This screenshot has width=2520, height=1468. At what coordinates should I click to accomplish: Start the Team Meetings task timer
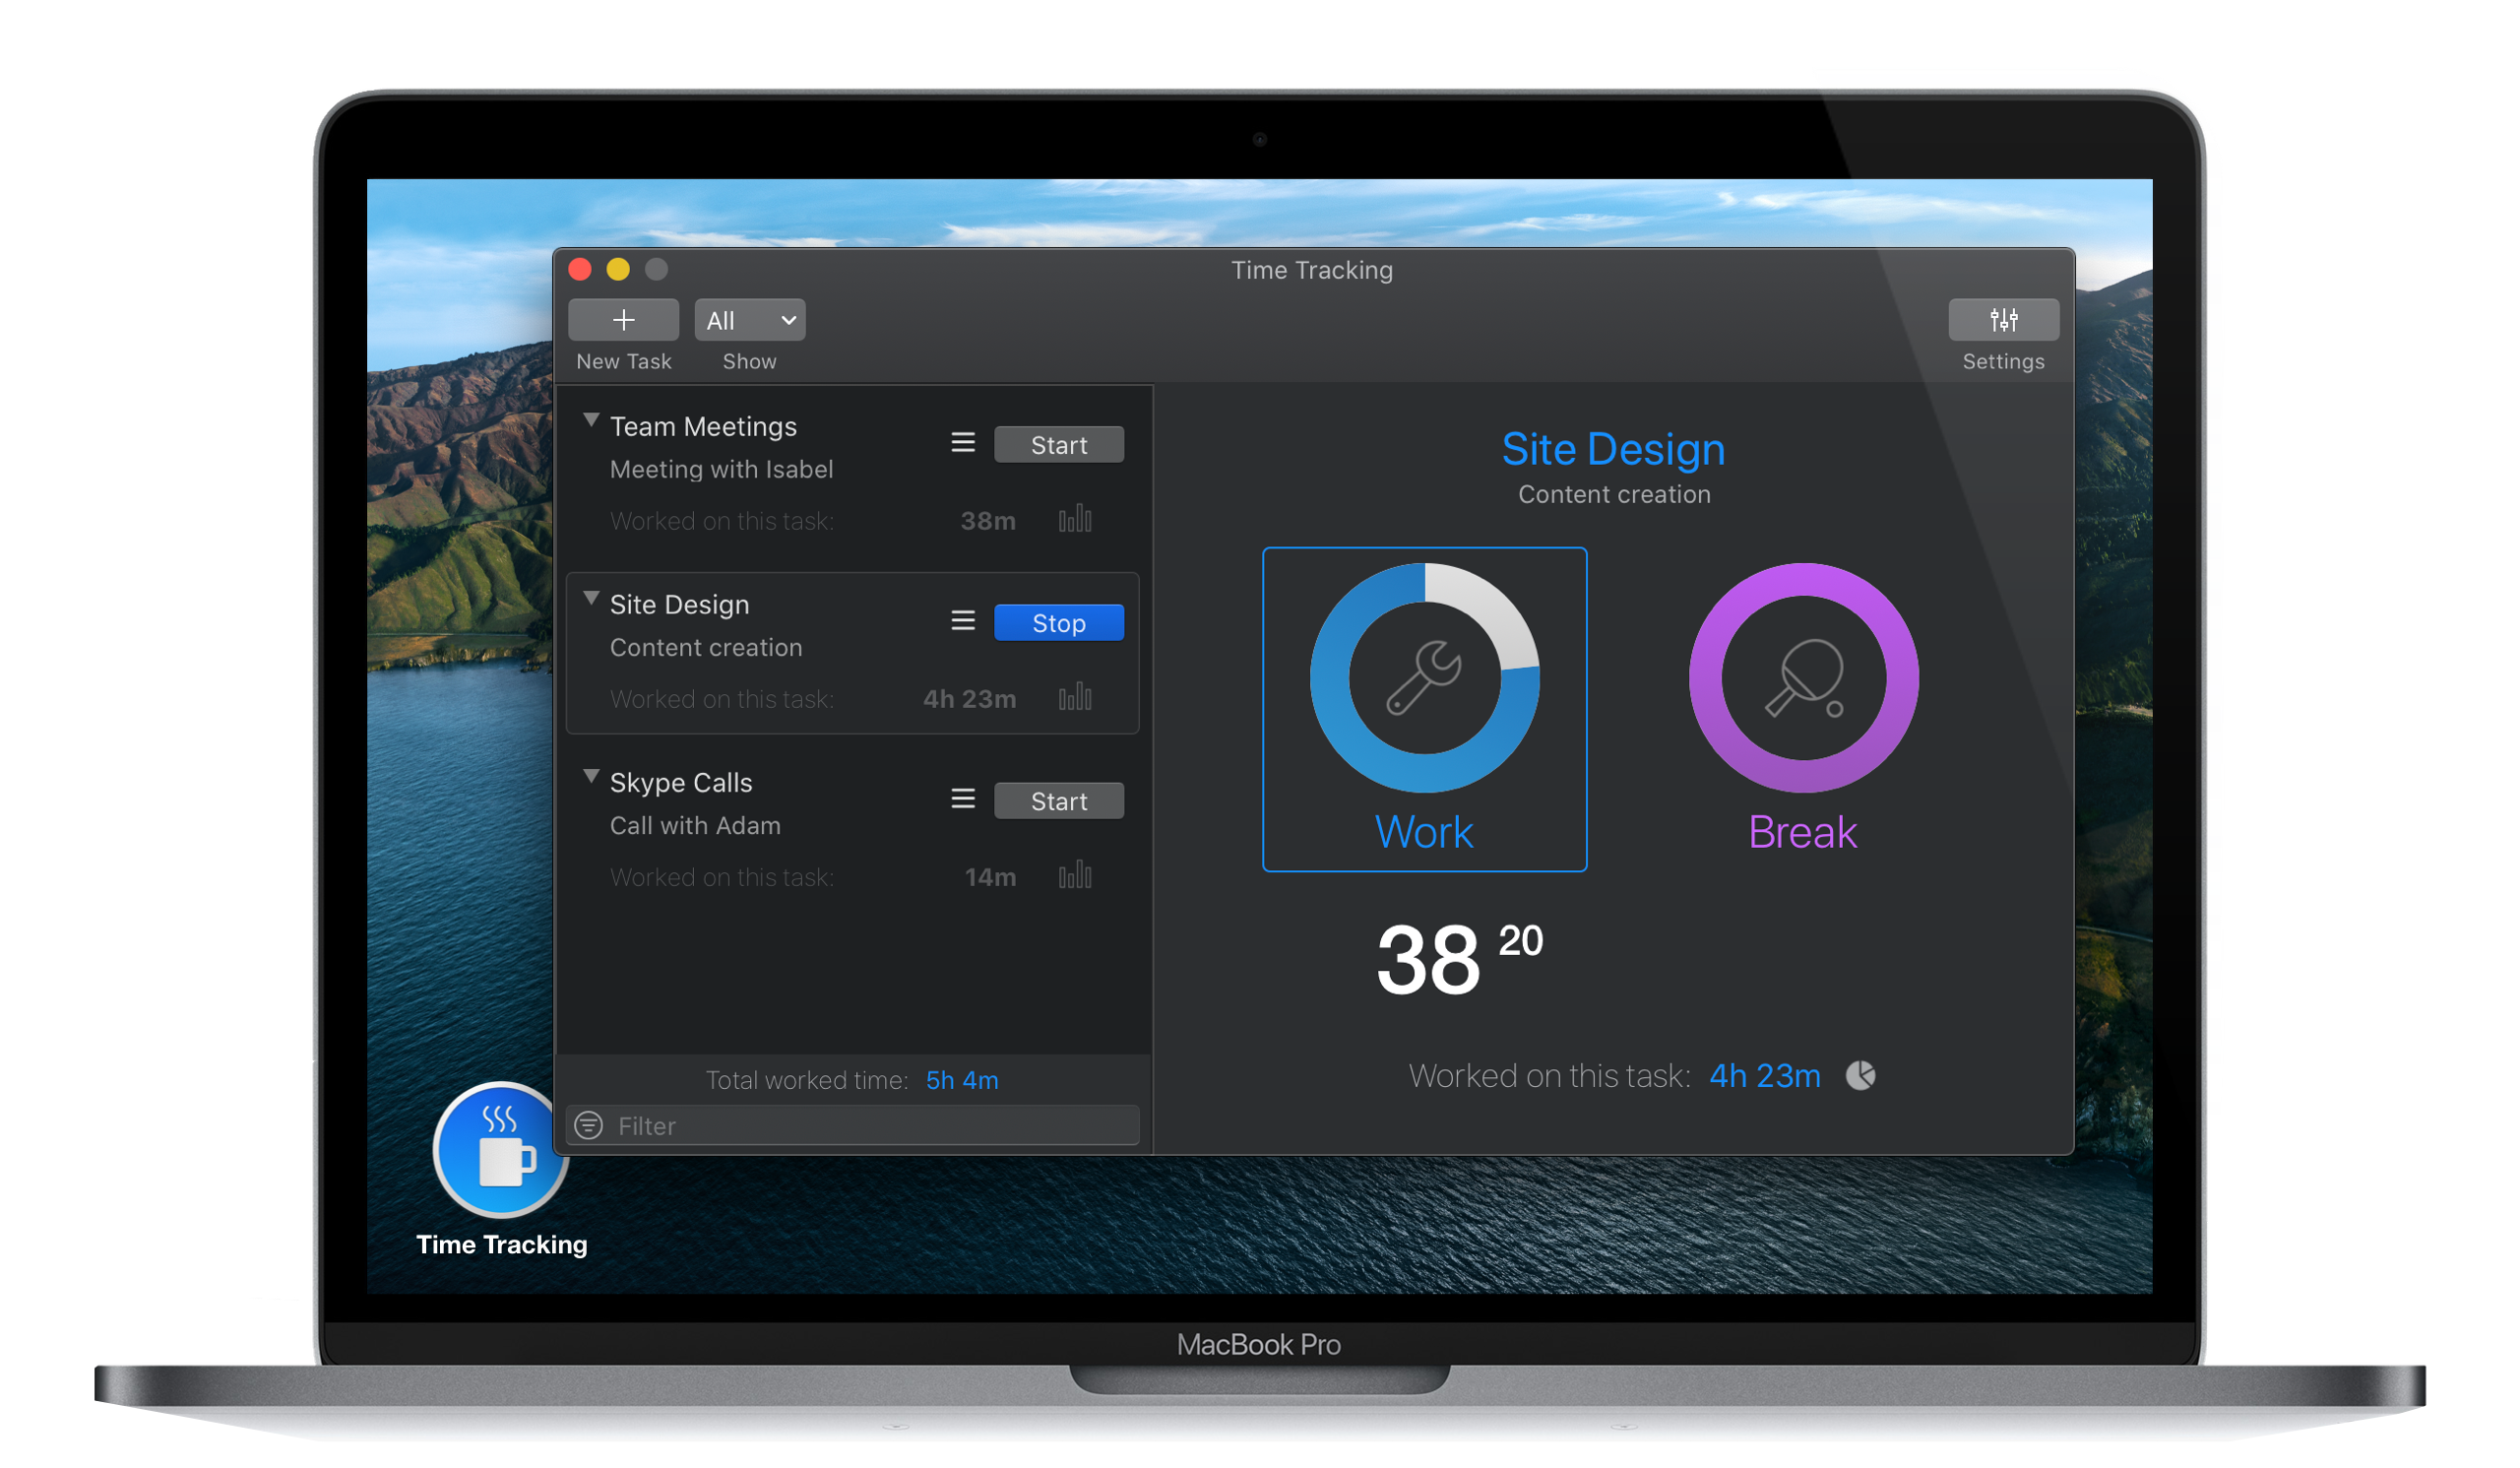(x=1060, y=444)
